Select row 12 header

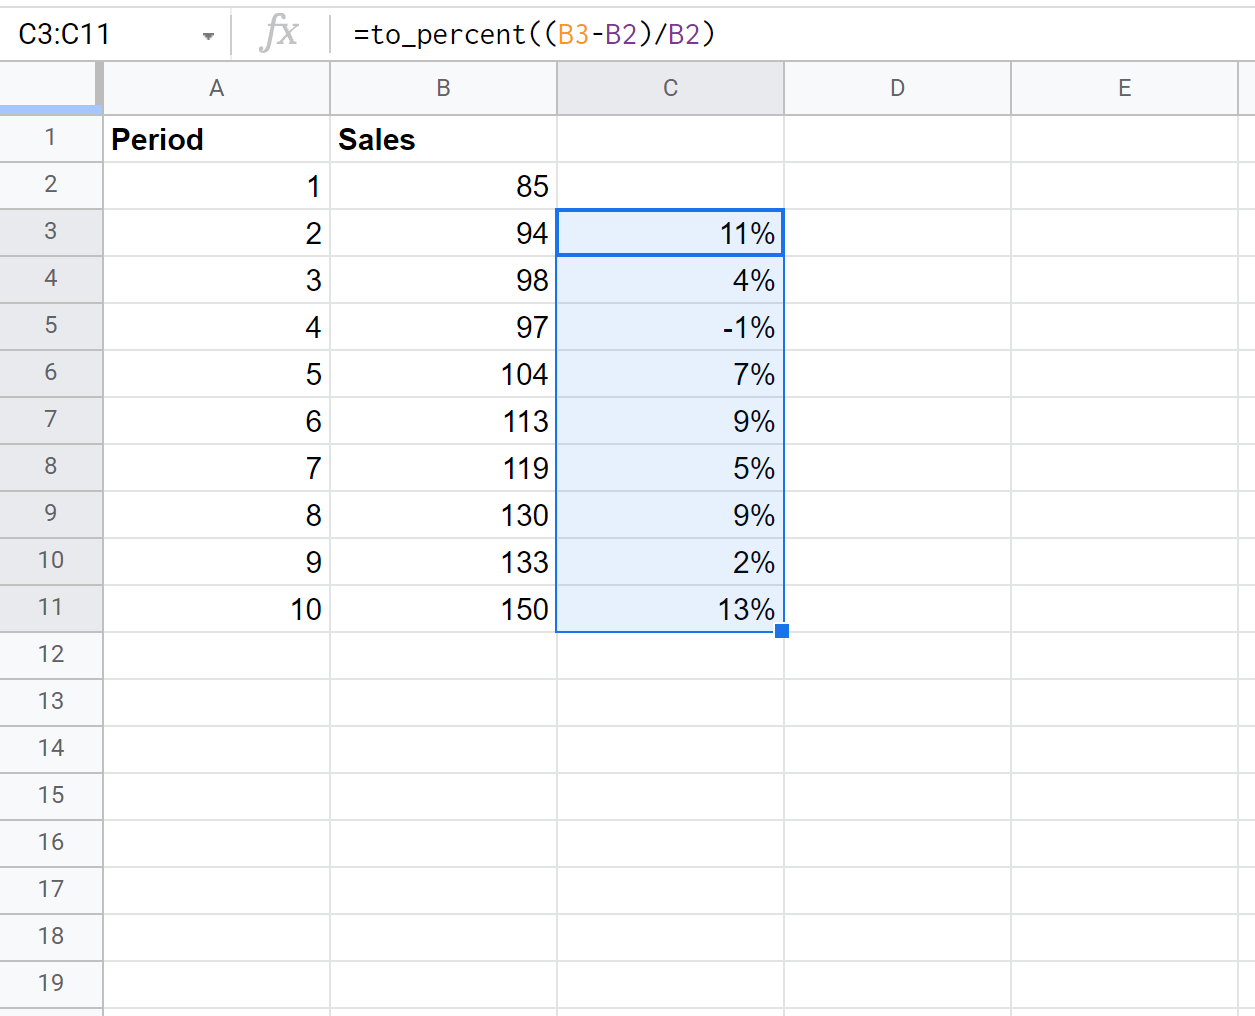tap(50, 655)
